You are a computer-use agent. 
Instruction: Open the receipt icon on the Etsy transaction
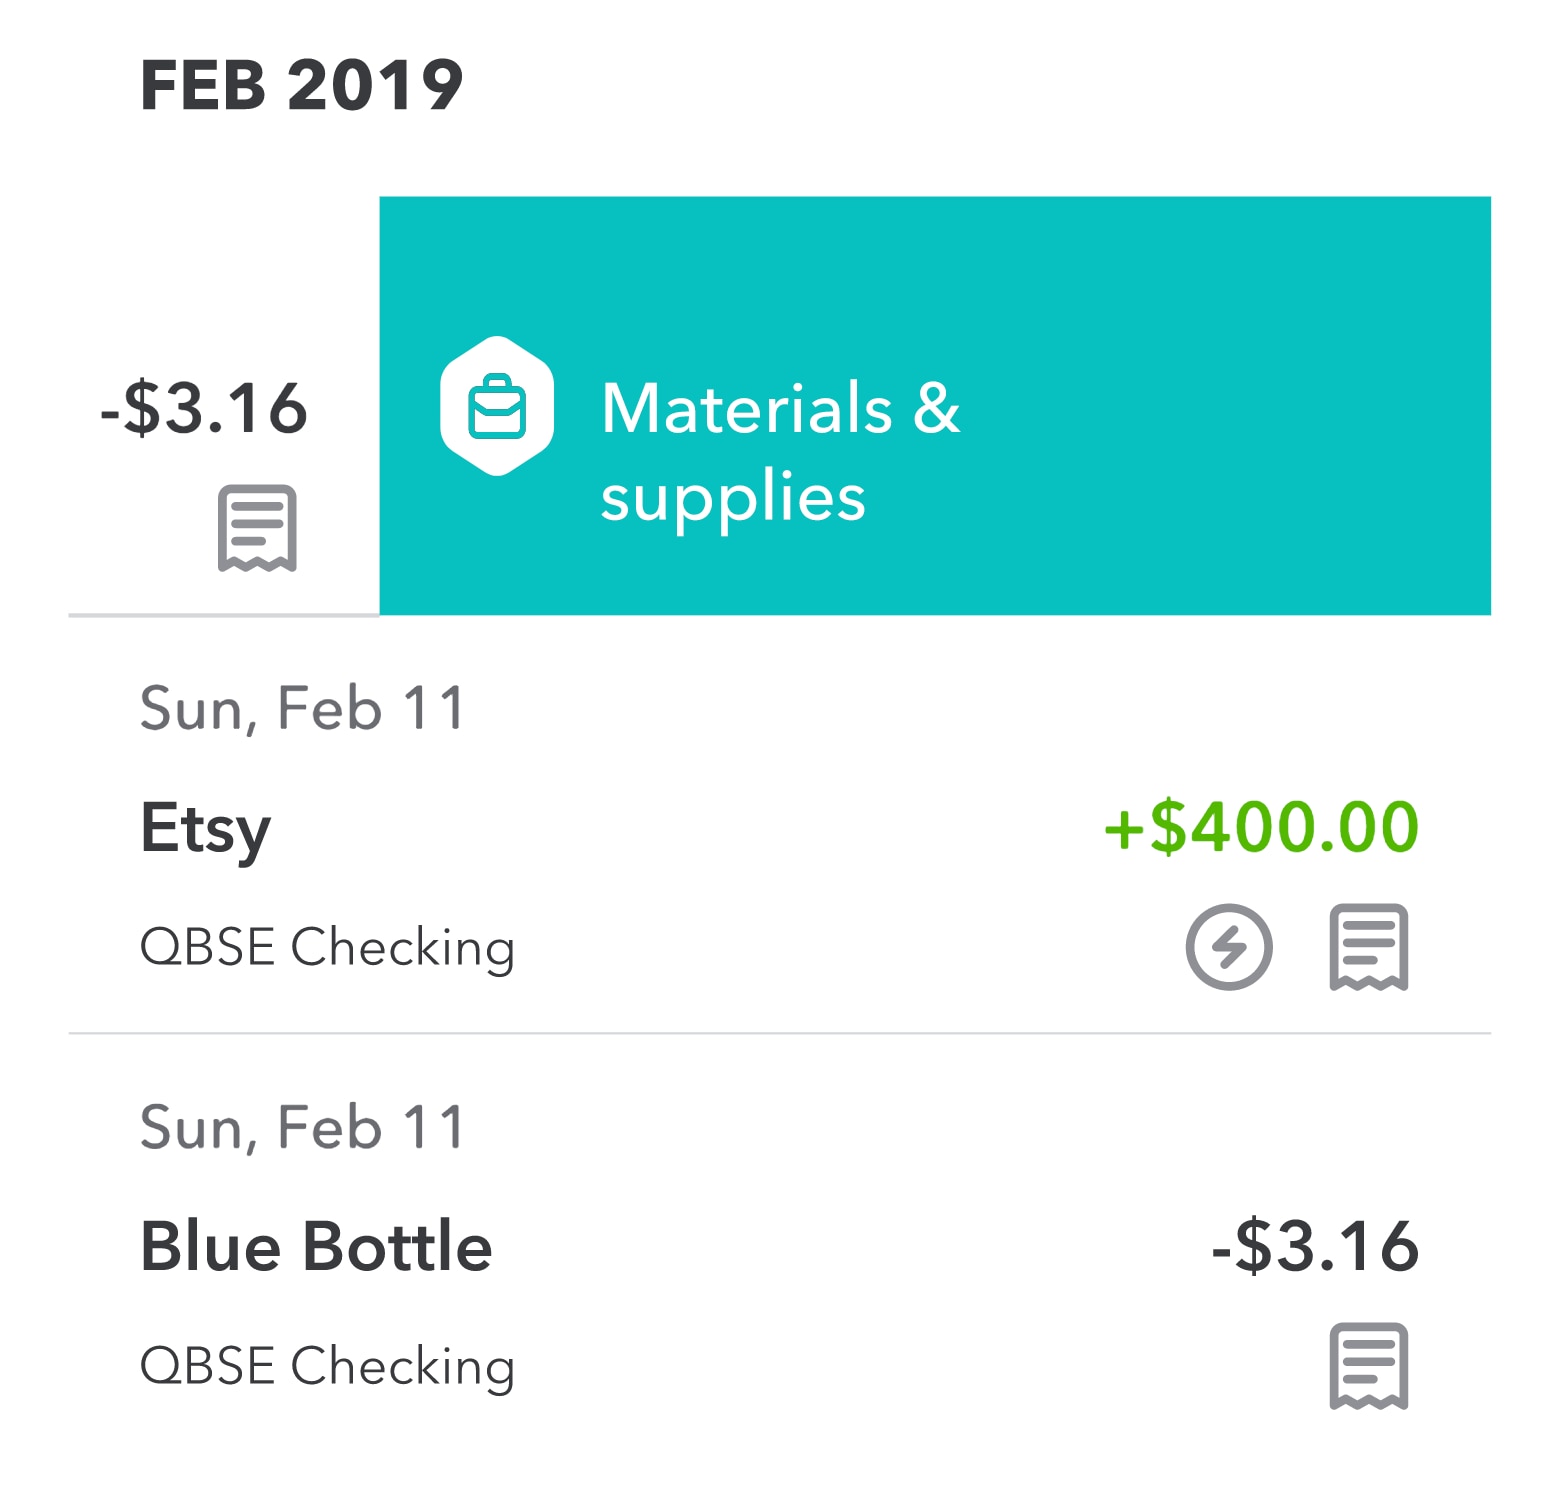click(x=1368, y=947)
